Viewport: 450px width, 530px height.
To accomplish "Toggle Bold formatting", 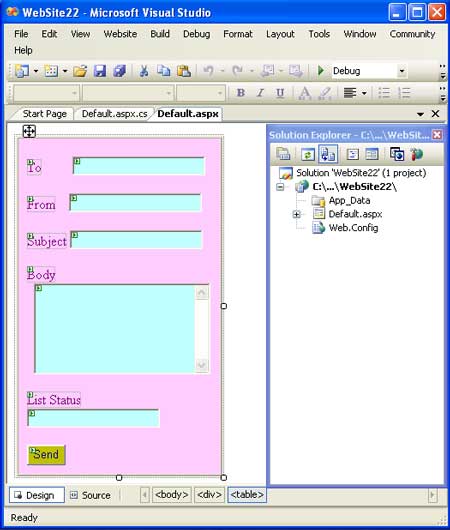I will [241, 92].
